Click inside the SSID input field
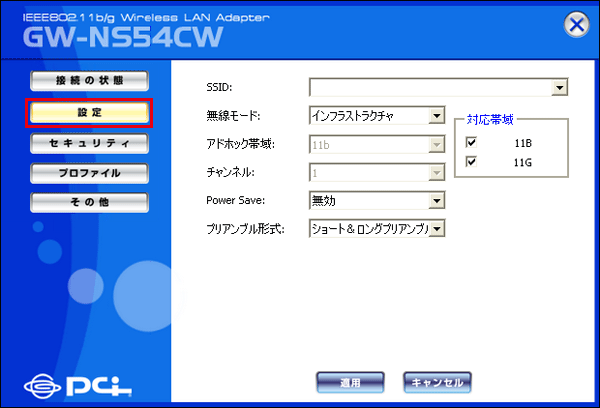The image size is (600, 408). click(430, 88)
